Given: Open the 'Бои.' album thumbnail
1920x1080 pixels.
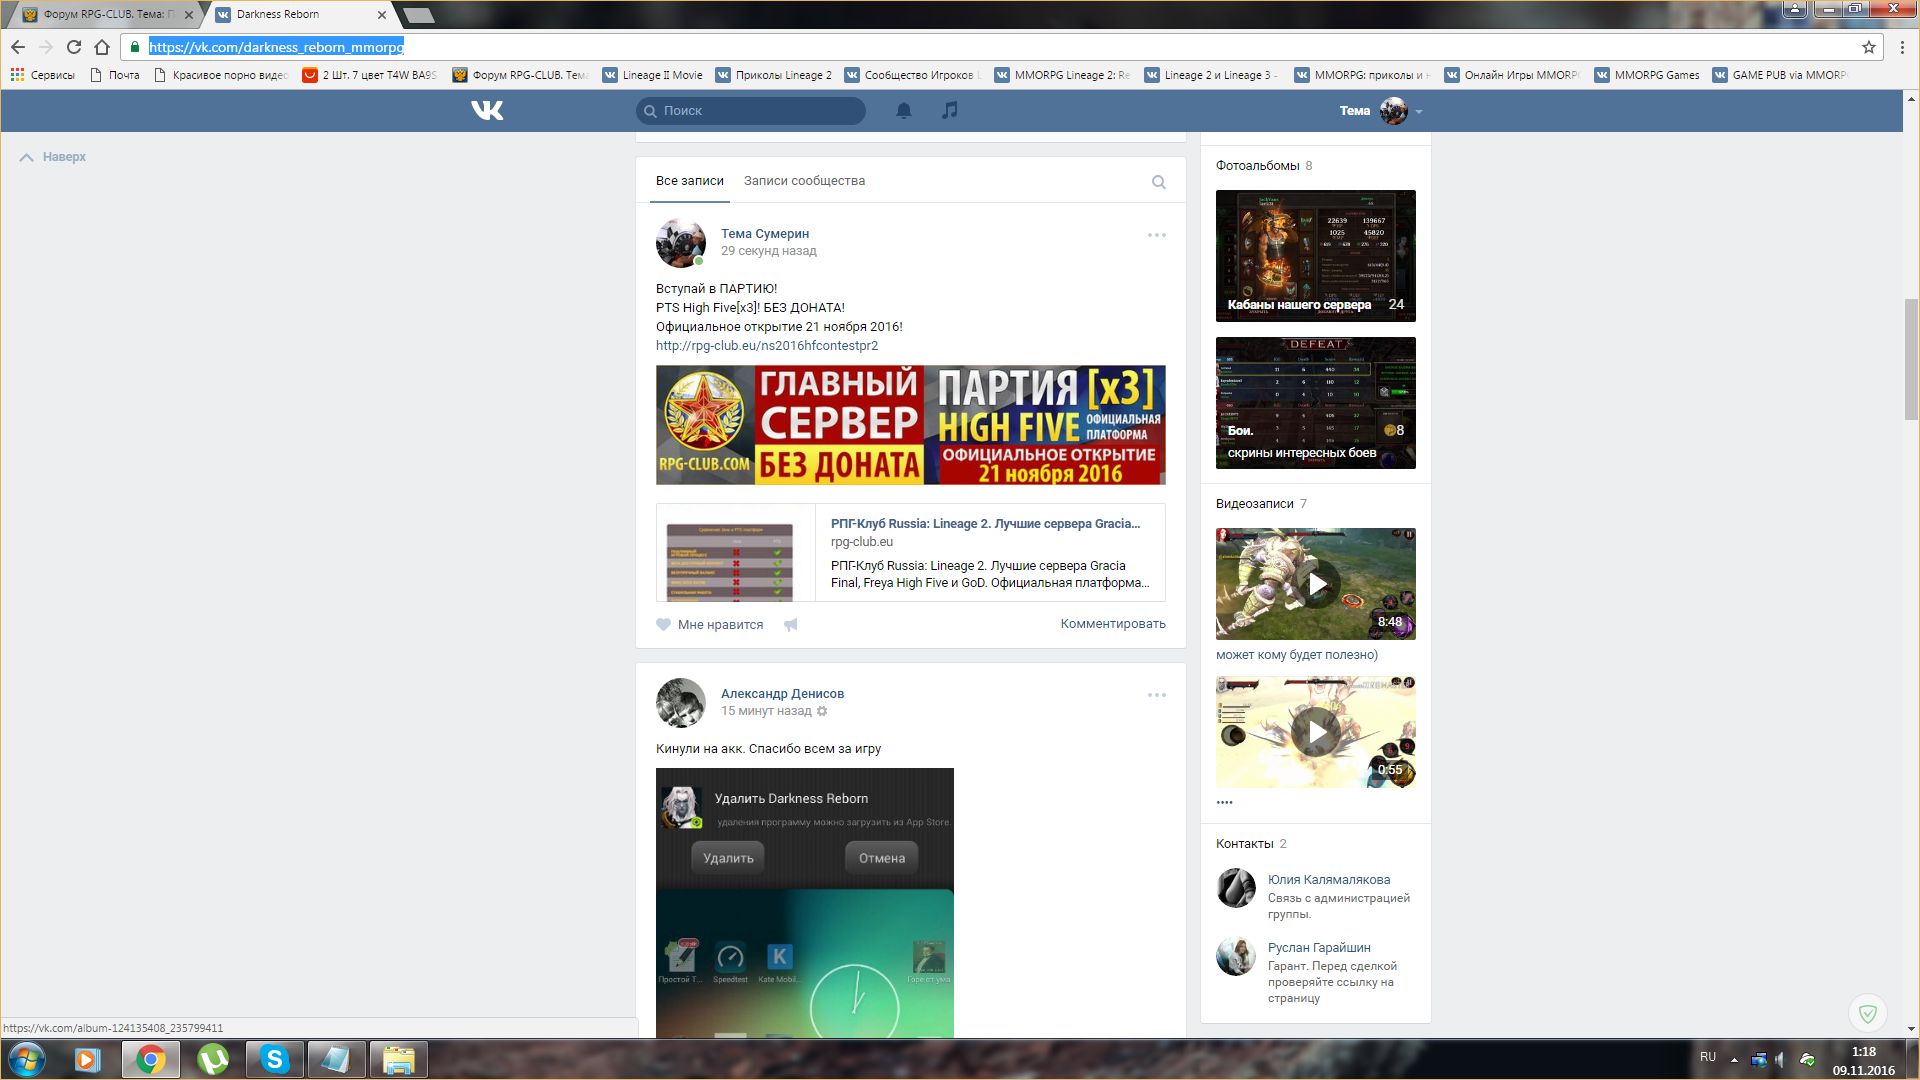Looking at the screenshot, I should pyautogui.click(x=1316, y=403).
